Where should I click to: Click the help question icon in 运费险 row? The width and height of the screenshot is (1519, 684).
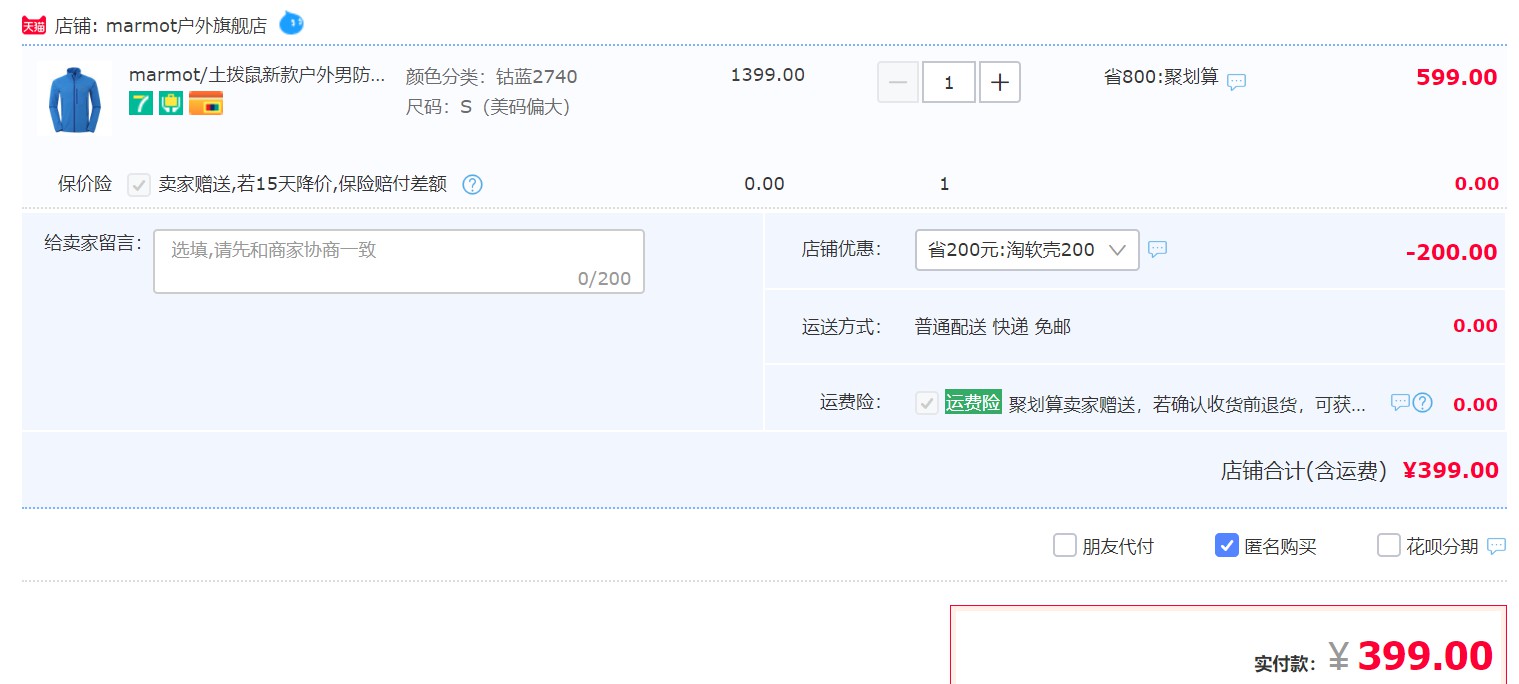click(1423, 403)
